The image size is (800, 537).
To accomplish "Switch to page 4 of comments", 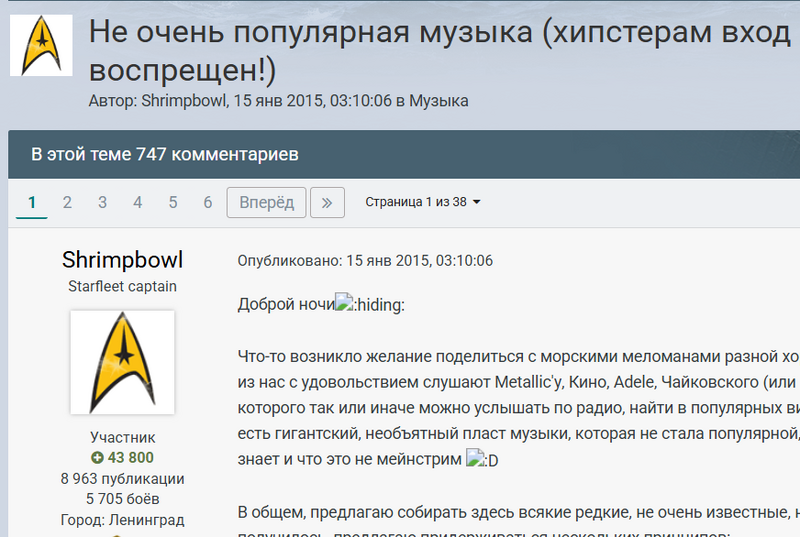I will [x=137, y=202].
